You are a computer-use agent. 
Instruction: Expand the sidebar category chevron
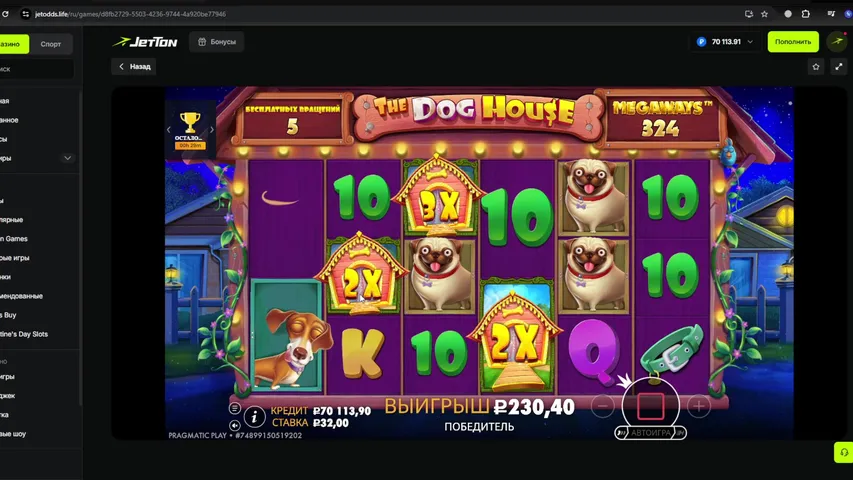tap(67, 158)
